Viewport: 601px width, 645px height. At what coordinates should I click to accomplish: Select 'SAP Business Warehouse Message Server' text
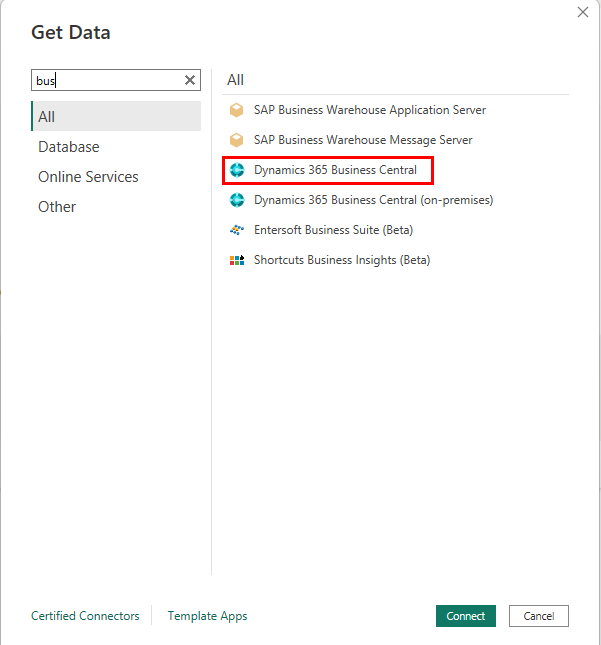tap(363, 140)
